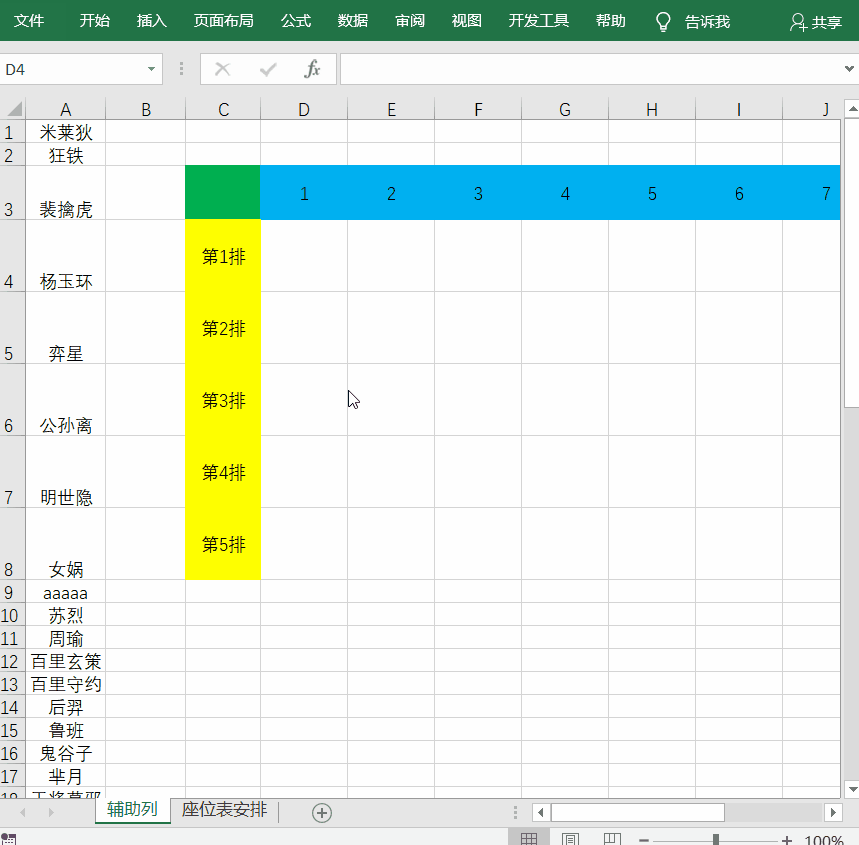Open the 开发工具 ribbon tab
The width and height of the screenshot is (859, 845).
pos(539,21)
